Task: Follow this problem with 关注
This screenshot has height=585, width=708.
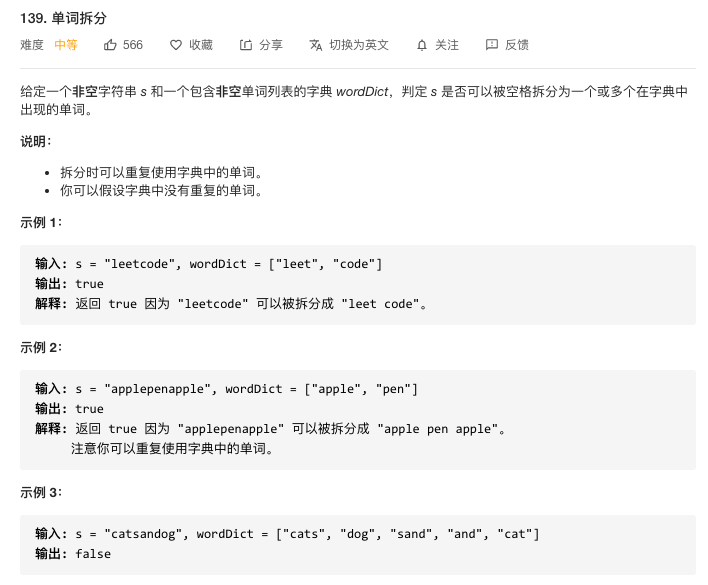Action: (447, 45)
